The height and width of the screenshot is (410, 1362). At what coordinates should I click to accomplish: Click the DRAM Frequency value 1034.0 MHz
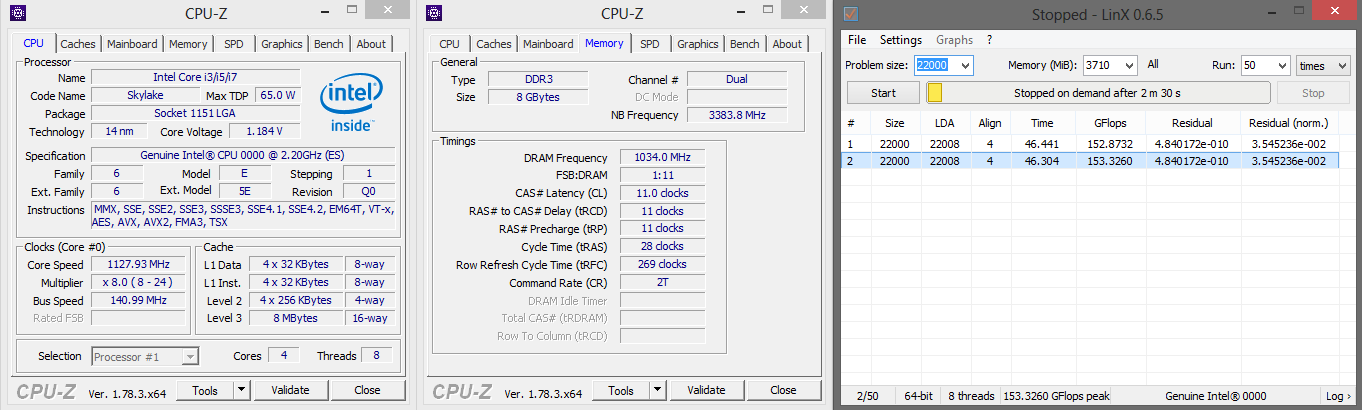661,158
